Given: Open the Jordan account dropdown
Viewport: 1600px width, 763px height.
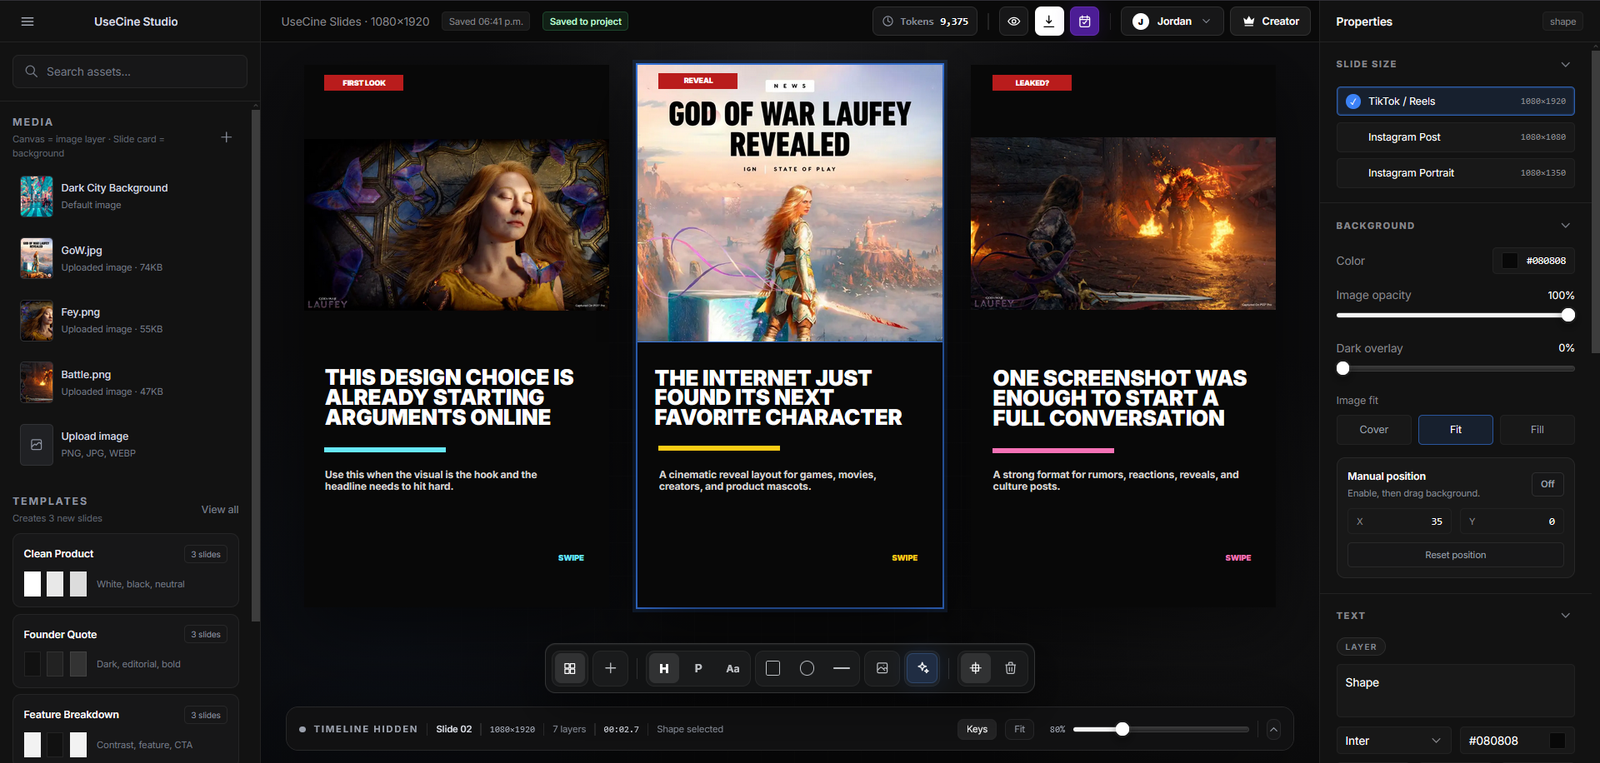Looking at the screenshot, I should (1171, 21).
